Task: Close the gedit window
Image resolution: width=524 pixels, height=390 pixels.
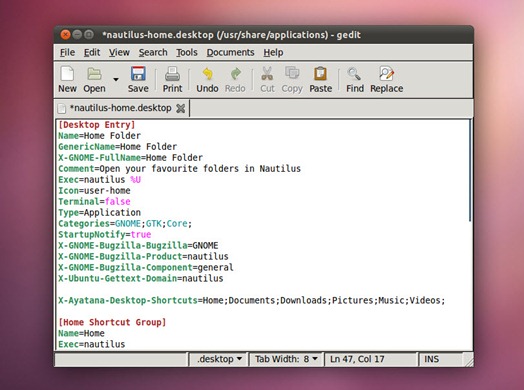Action: click(66, 34)
